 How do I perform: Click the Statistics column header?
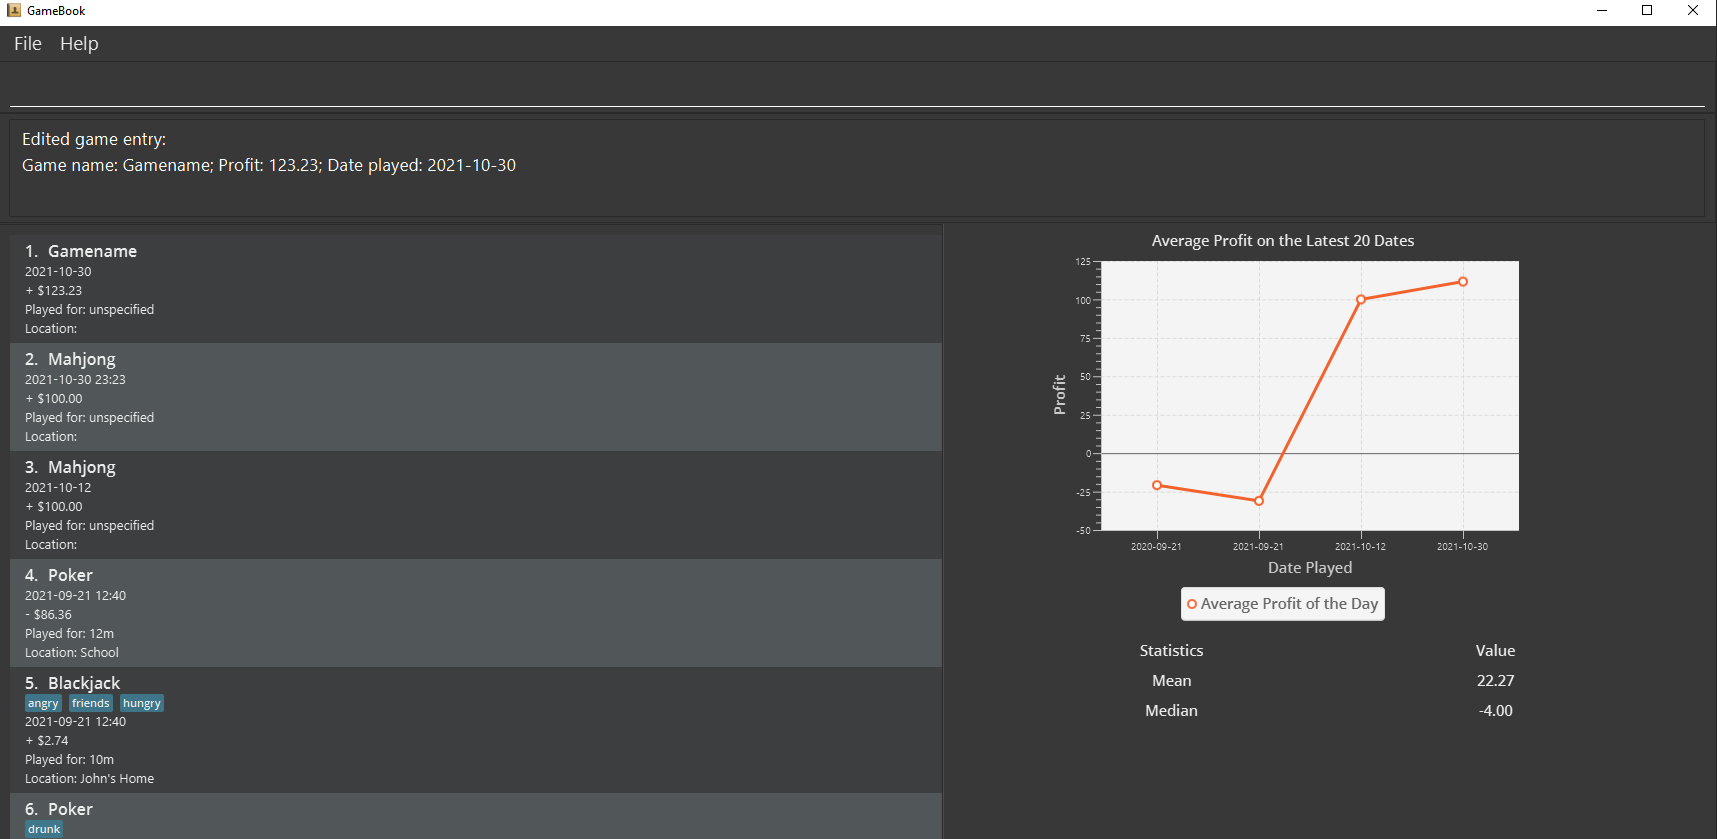coord(1172,651)
